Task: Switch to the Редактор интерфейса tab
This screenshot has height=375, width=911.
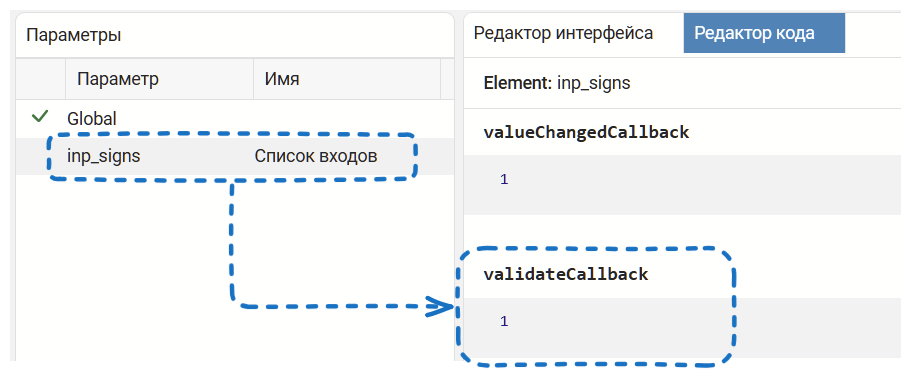Action: (563, 33)
